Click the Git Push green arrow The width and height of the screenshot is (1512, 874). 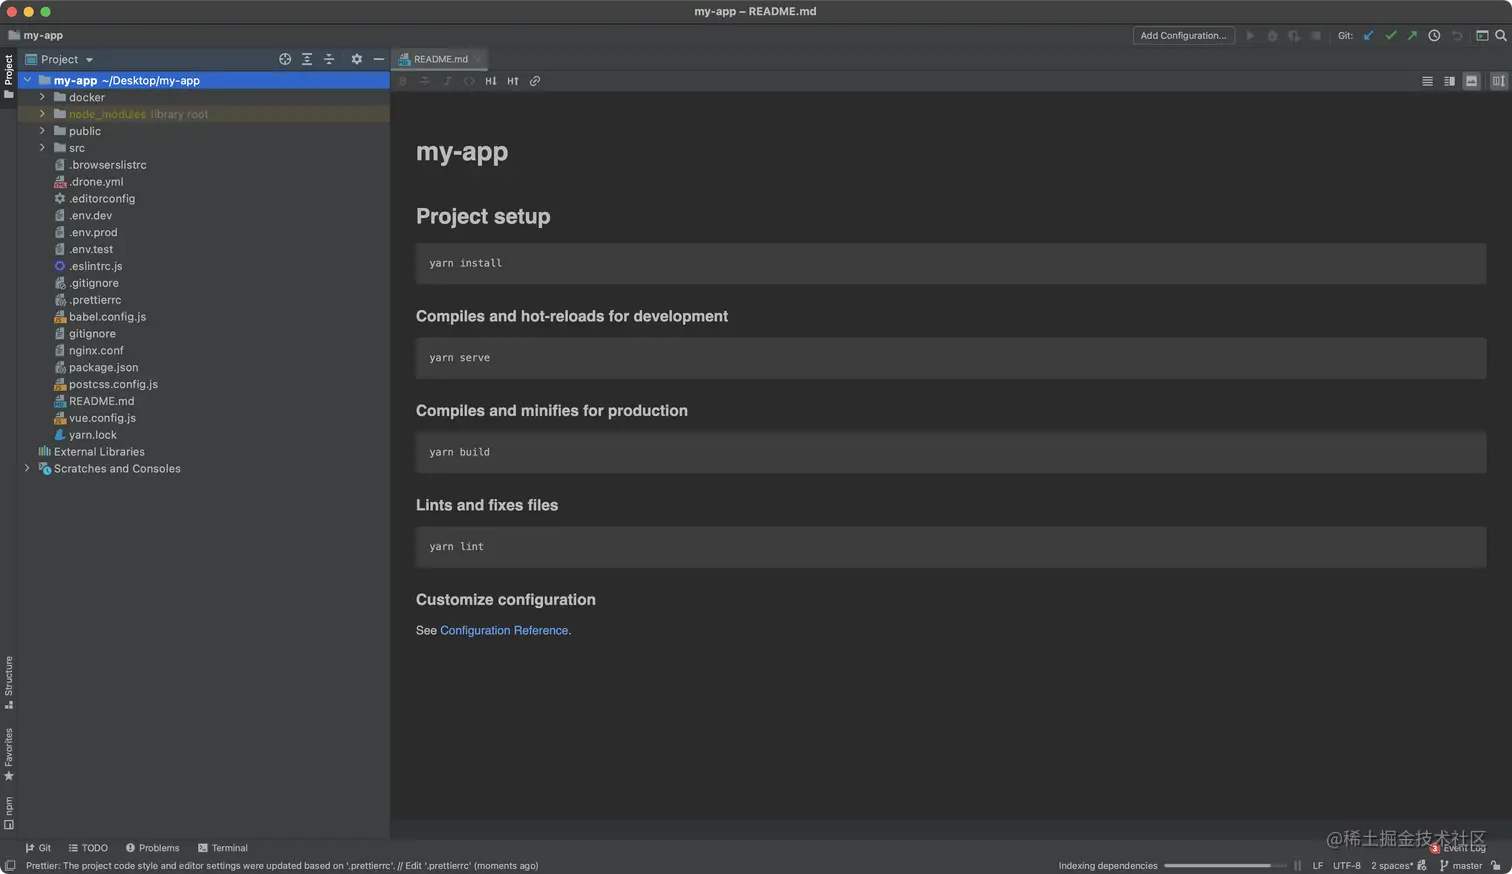click(1412, 35)
